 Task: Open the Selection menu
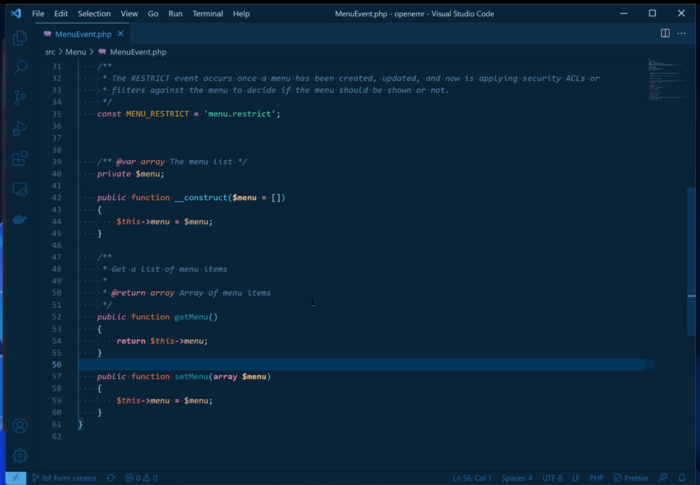click(94, 14)
